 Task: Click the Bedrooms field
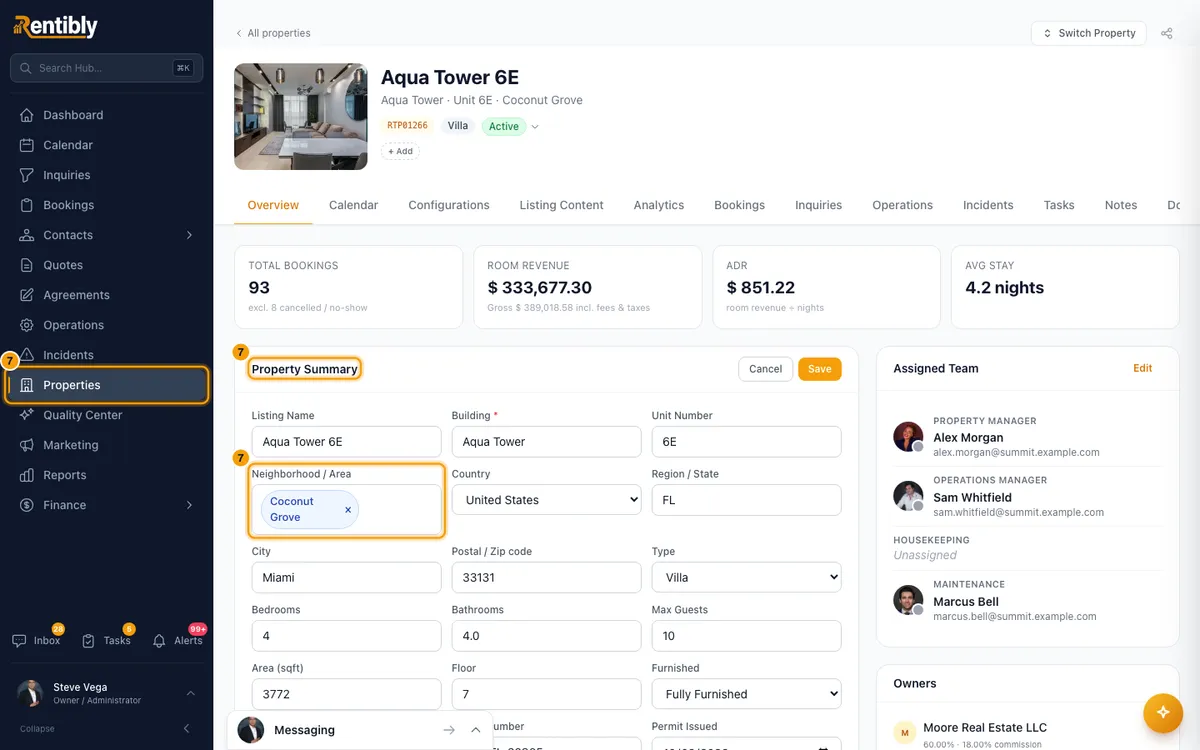tap(346, 636)
